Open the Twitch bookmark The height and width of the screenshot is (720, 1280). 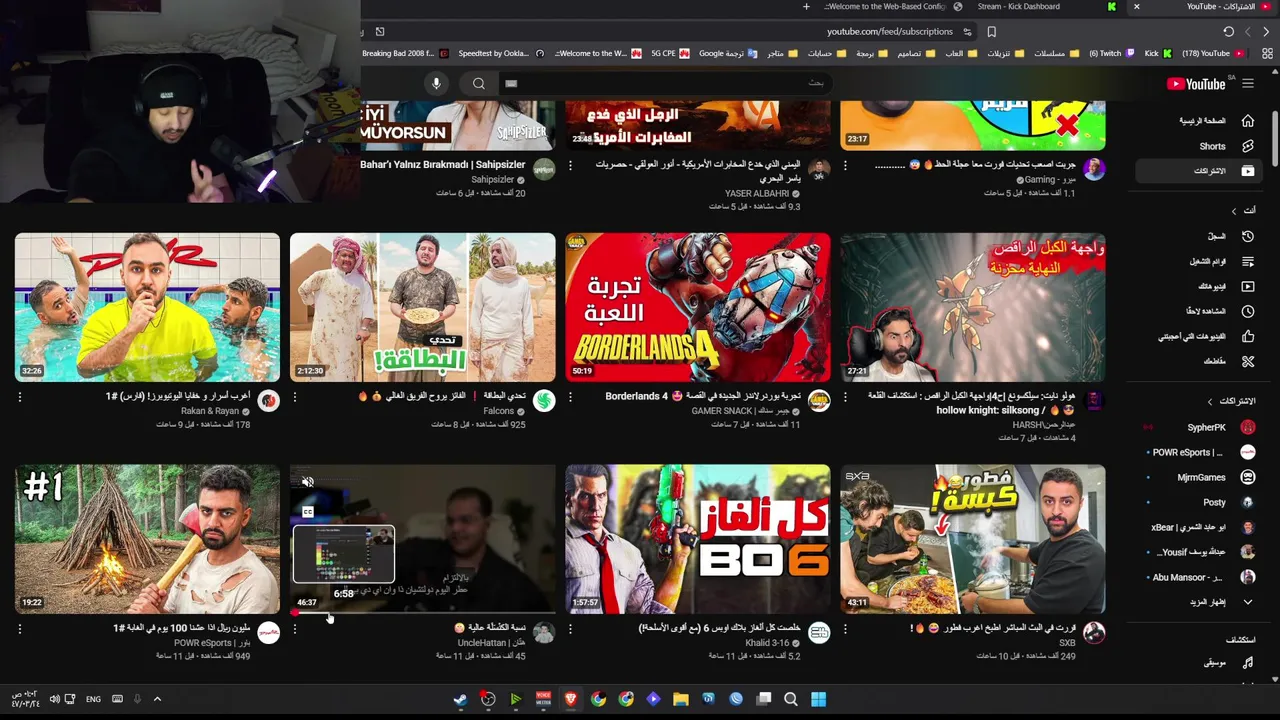pyautogui.click(x=1112, y=53)
